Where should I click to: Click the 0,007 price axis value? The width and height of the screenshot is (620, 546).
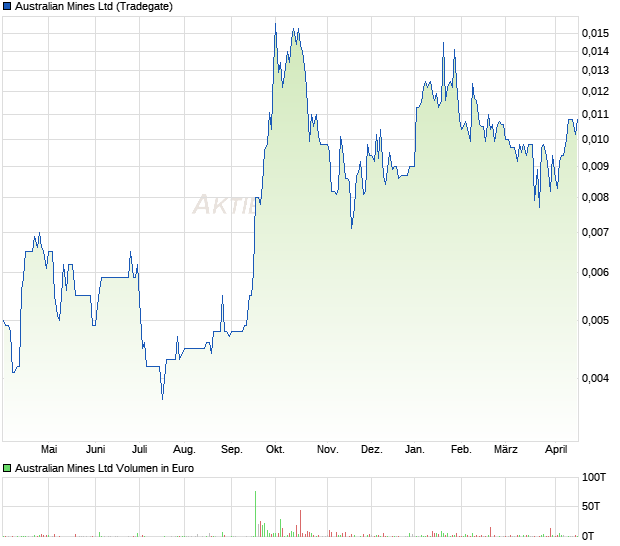click(x=595, y=232)
